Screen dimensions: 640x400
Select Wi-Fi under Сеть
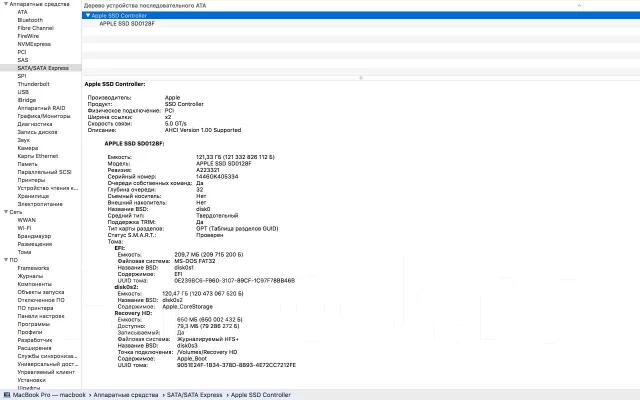(x=24, y=228)
